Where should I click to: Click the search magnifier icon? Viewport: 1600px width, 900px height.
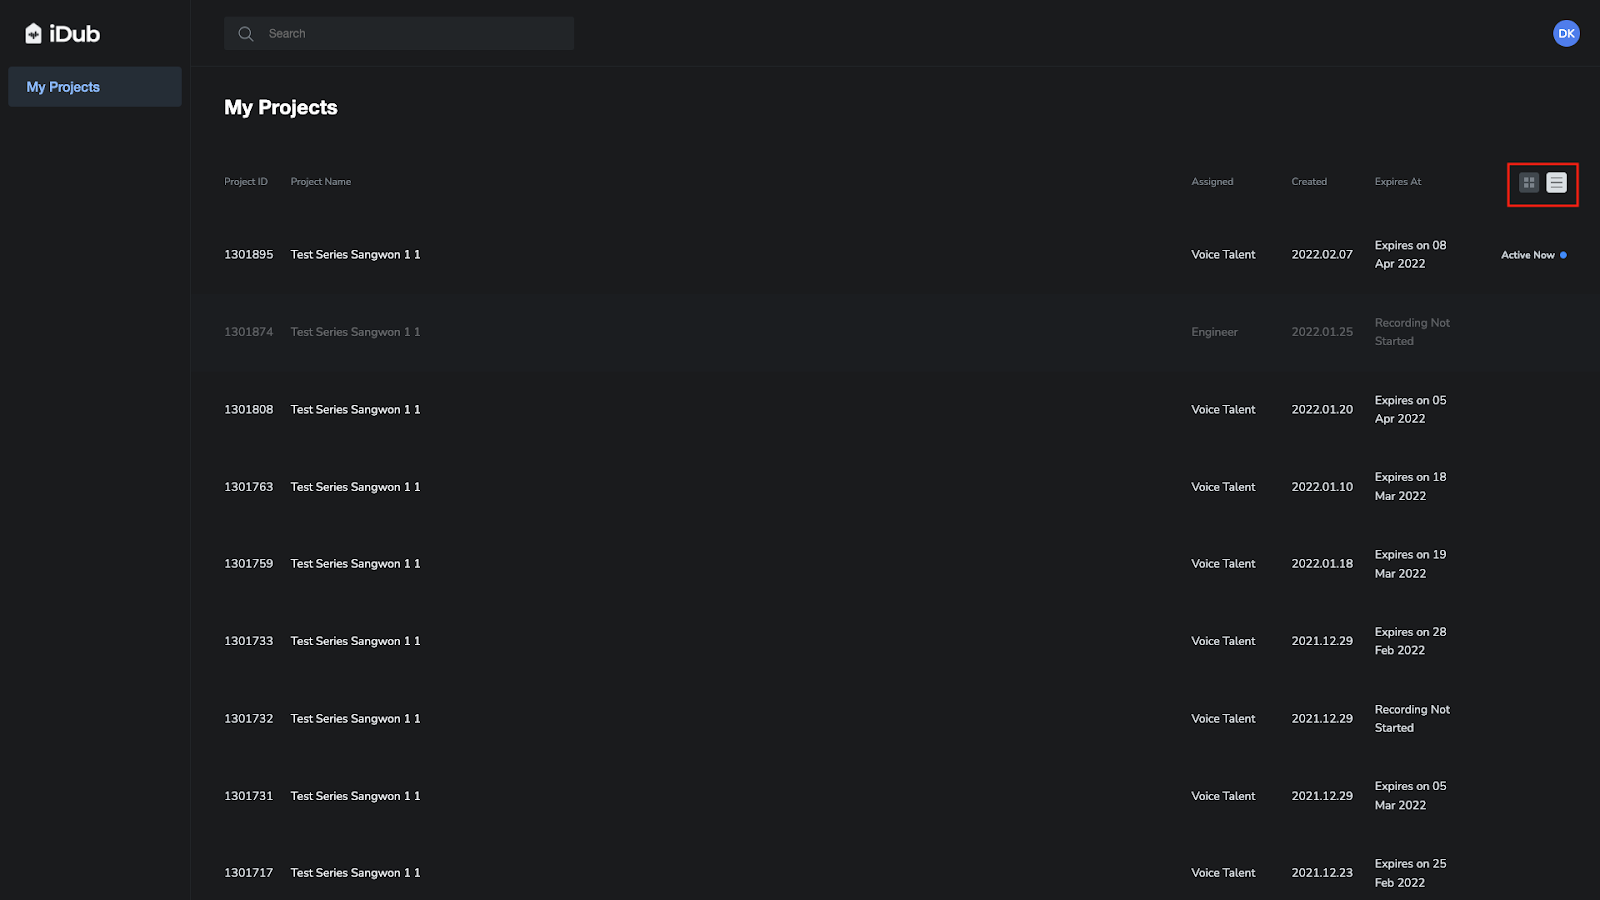coord(246,34)
